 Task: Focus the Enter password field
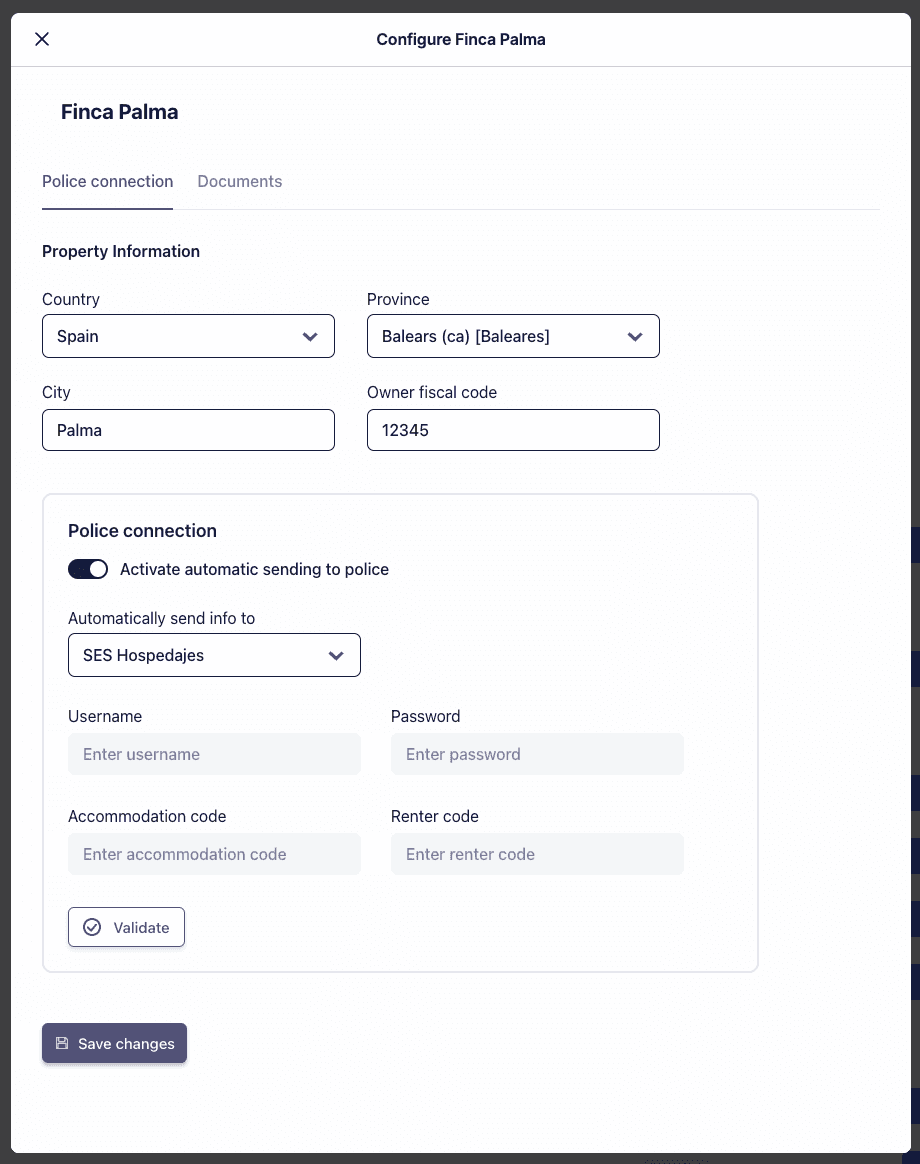[x=537, y=754]
